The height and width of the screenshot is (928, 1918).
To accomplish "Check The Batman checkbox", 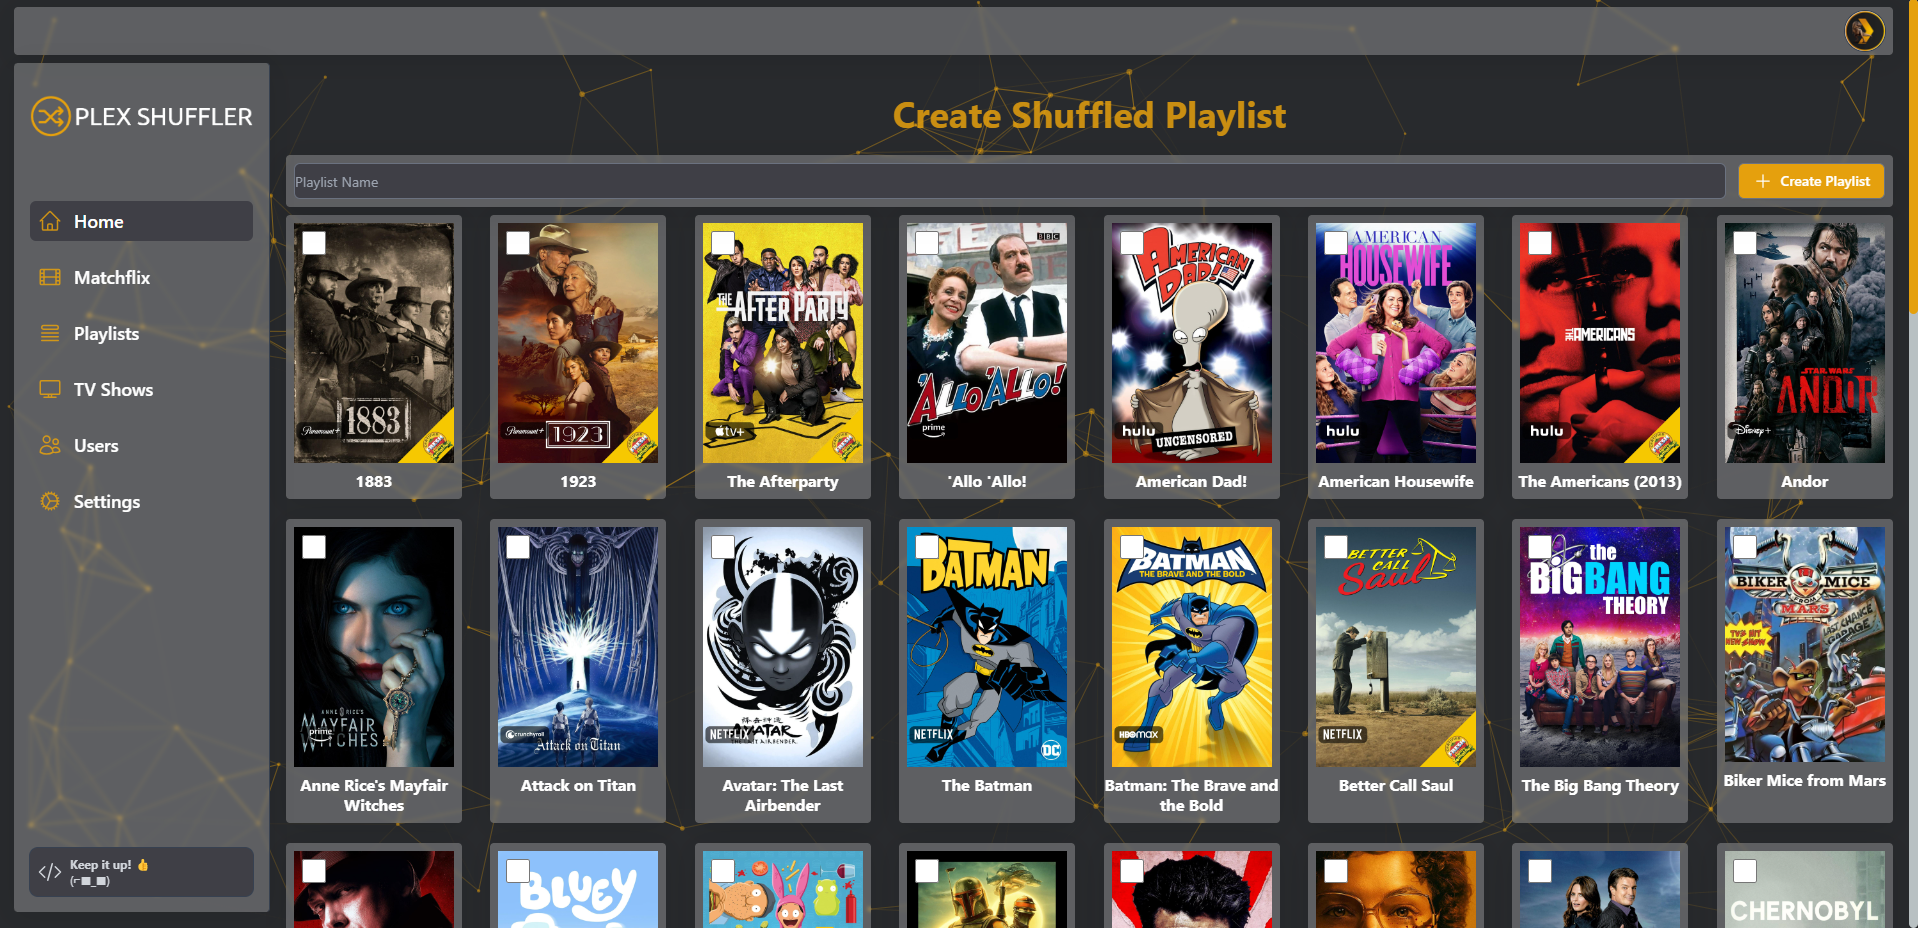I will pos(927,547).
